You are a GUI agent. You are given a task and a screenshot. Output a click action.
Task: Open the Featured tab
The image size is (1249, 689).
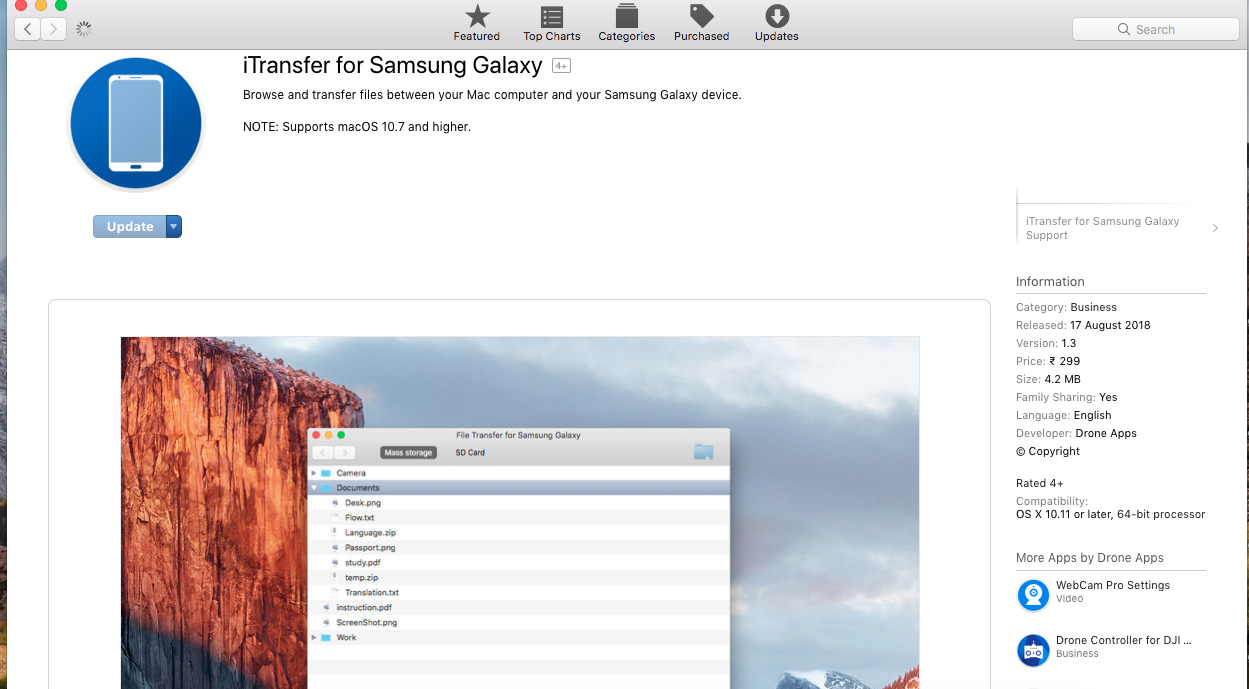[477, 22]
